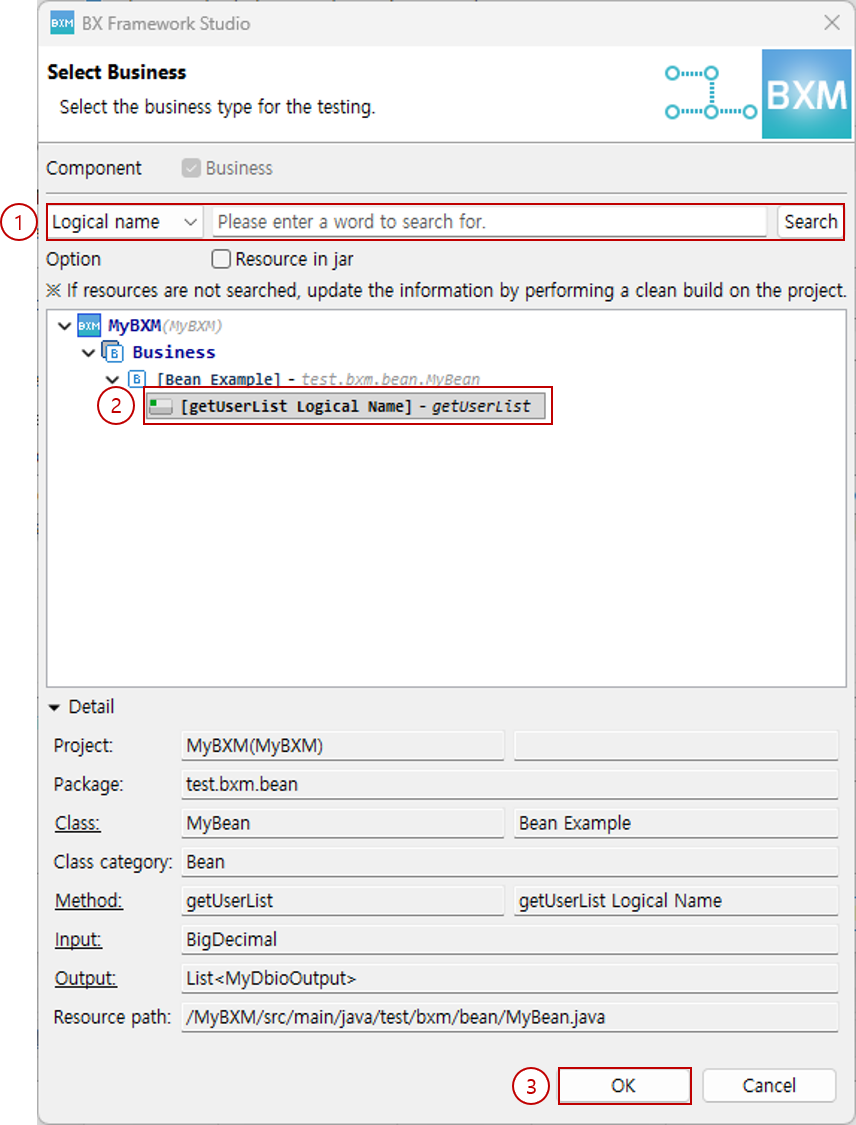856x1125 pixels.
Task: Confirm selection with the OK button
Action: [x=623, y=1086]
